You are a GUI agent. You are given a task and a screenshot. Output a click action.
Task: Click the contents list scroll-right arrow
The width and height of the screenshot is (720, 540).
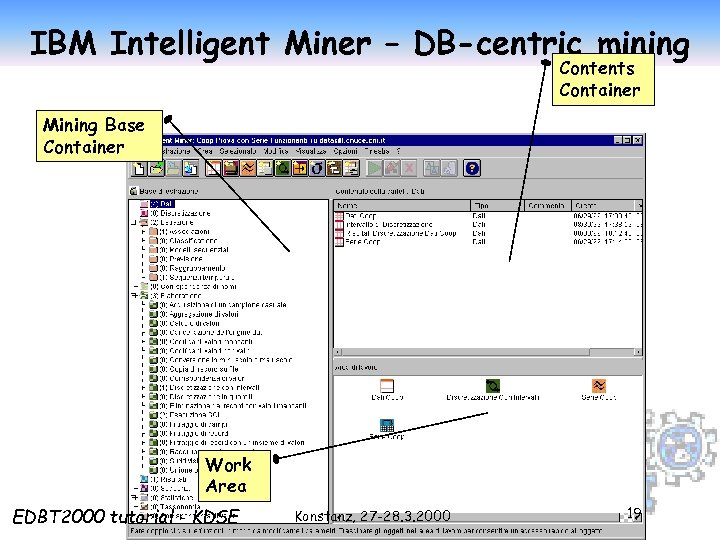[638, 352]
